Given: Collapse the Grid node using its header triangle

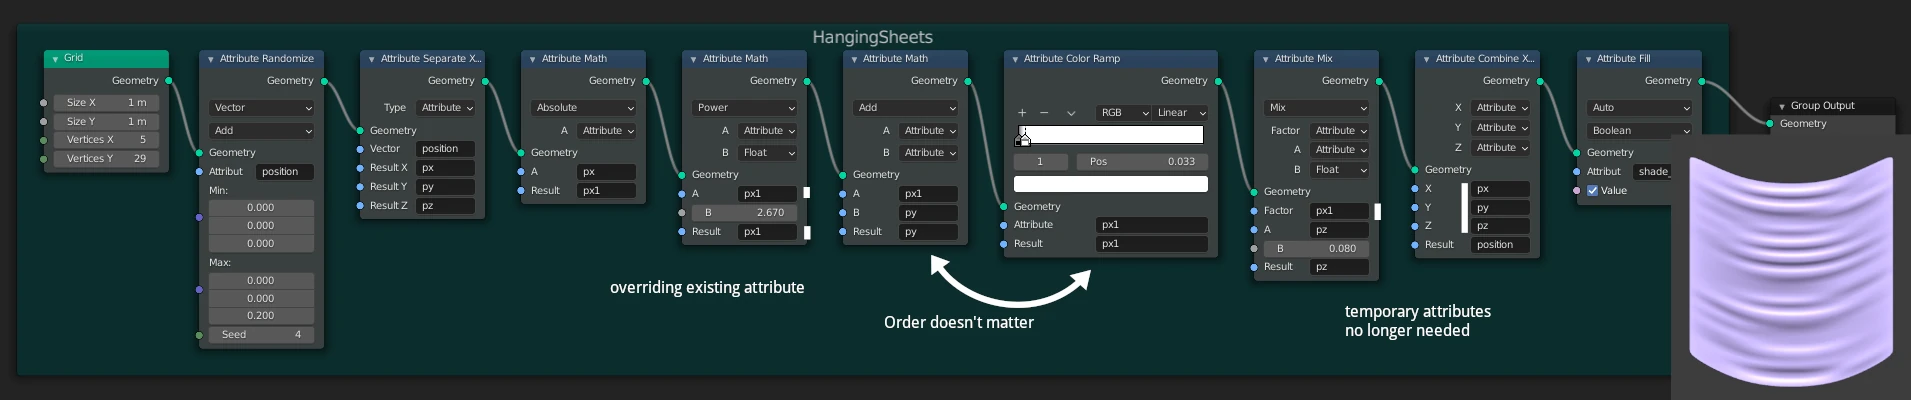Looking at the screenshot, I should point(55,59).
